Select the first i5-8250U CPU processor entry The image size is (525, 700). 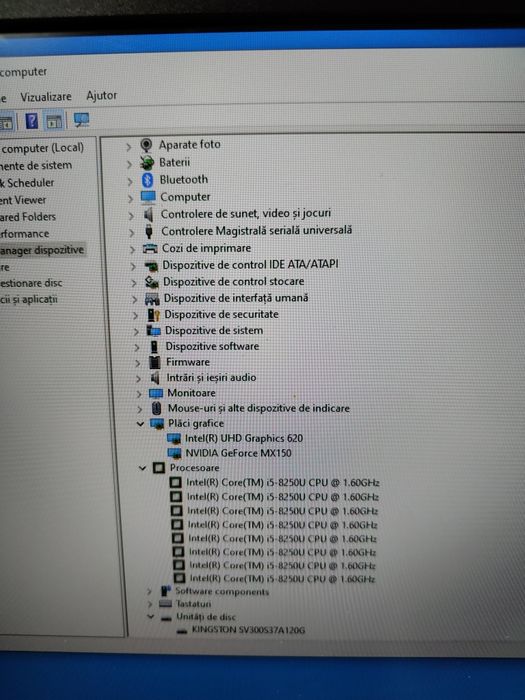283,483
